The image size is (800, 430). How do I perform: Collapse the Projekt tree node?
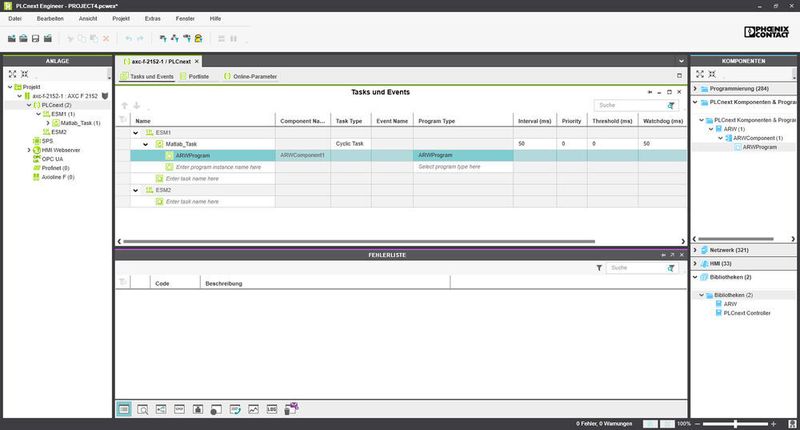point(10,87)
